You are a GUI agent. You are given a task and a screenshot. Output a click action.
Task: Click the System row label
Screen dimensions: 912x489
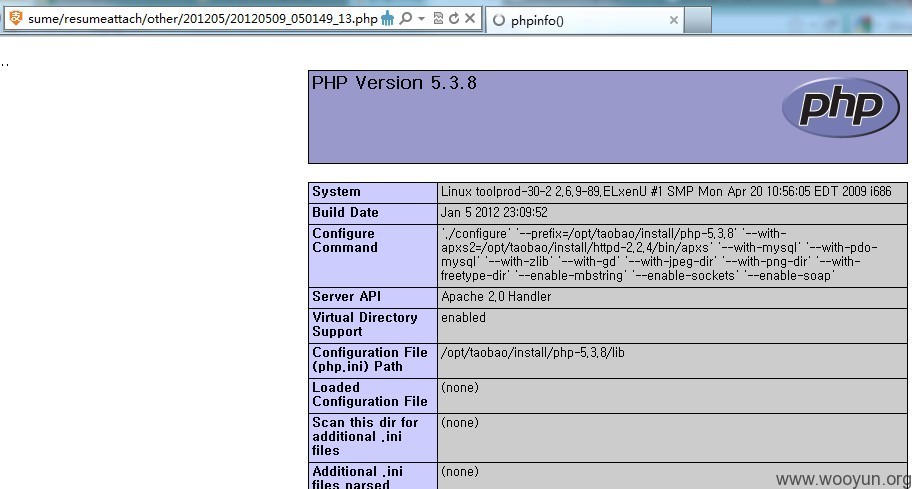[336, 192]
